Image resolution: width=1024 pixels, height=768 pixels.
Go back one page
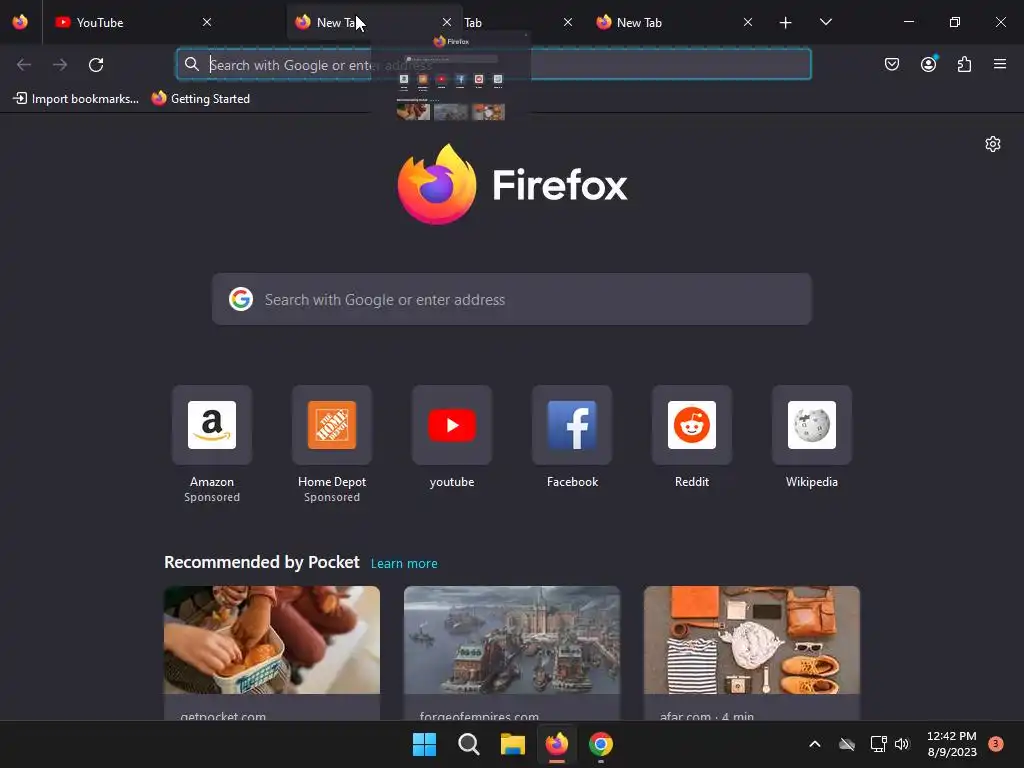24,65
